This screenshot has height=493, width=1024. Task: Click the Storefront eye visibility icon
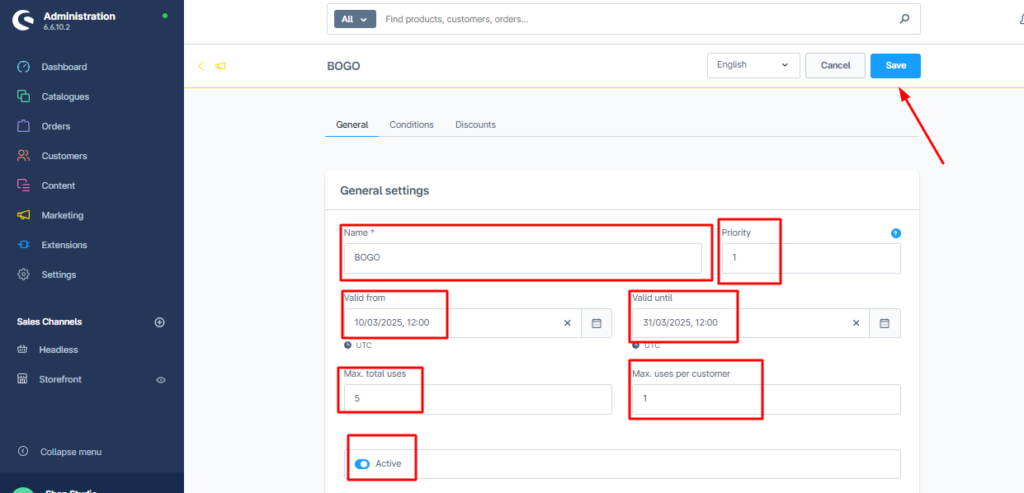[x=161, y=380]
